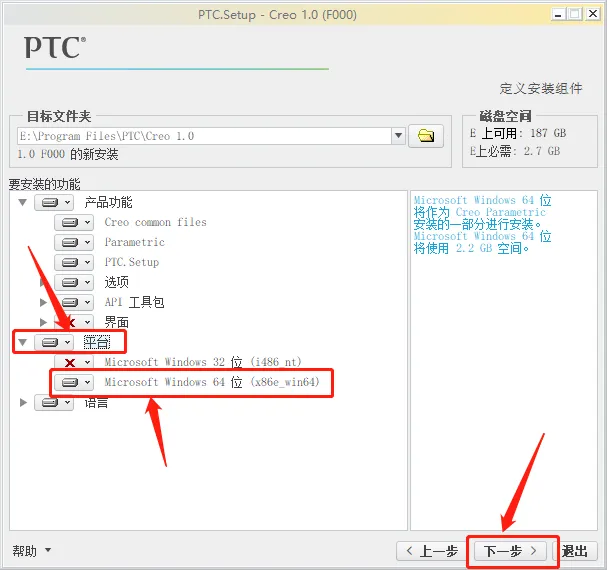Select the PTC.Setup feature row
The width and height of the screenshot is (607, 570).
coord(132,262)
